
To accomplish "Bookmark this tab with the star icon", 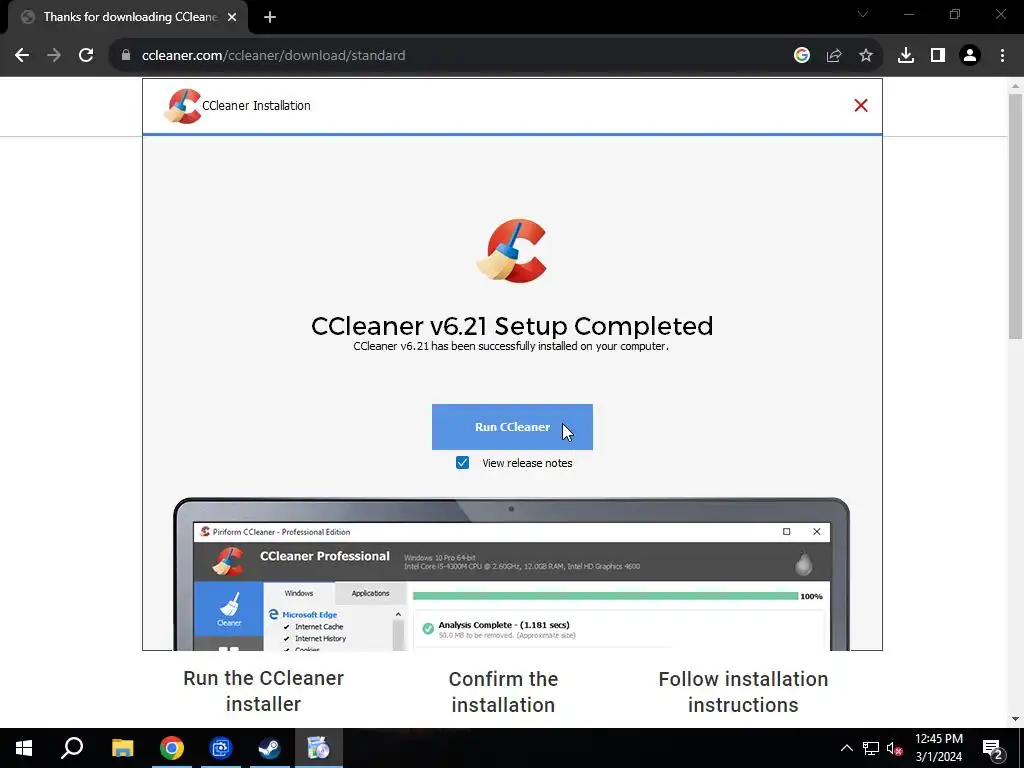I will (866, 55).
